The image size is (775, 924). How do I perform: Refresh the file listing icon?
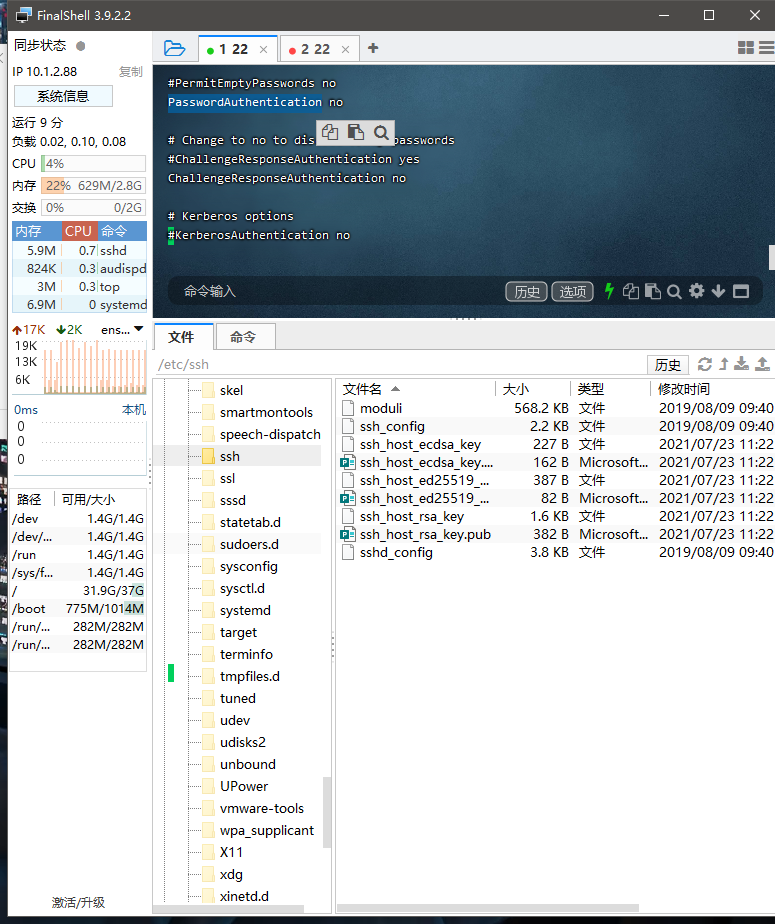(704, 364)
